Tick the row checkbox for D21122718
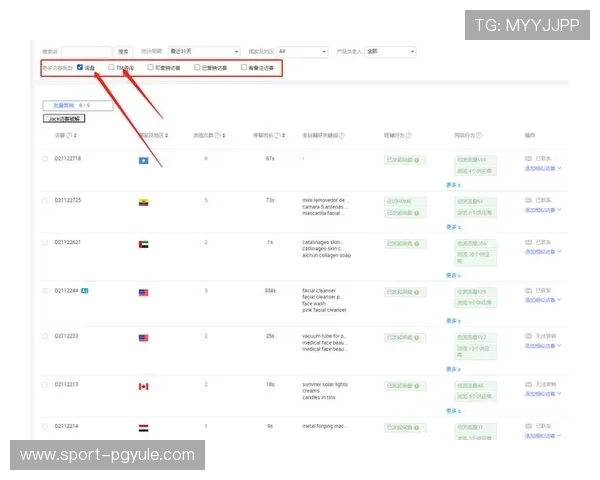Screen dimensions: 600x480 tap(45, 159)
